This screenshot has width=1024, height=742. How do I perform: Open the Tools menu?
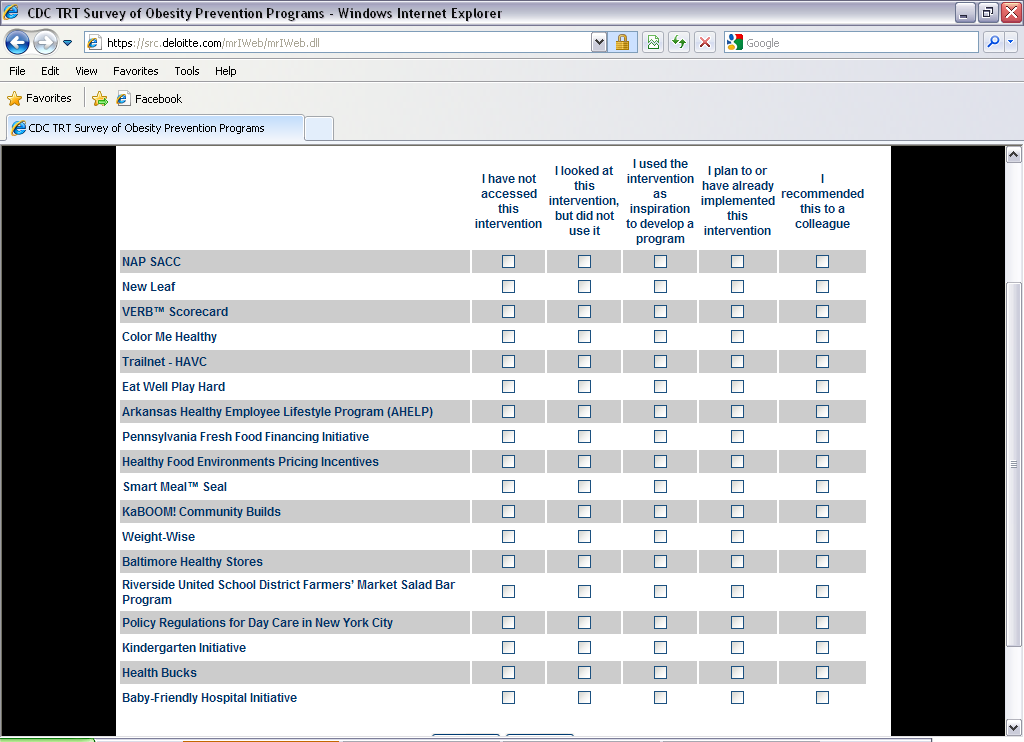coord(187,71)
